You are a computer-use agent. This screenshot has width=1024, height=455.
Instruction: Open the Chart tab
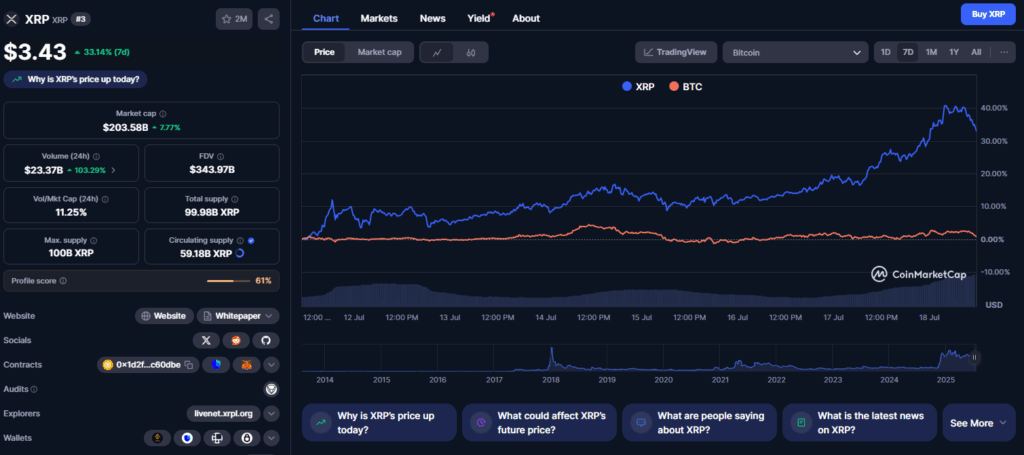[x=326, y=18]
